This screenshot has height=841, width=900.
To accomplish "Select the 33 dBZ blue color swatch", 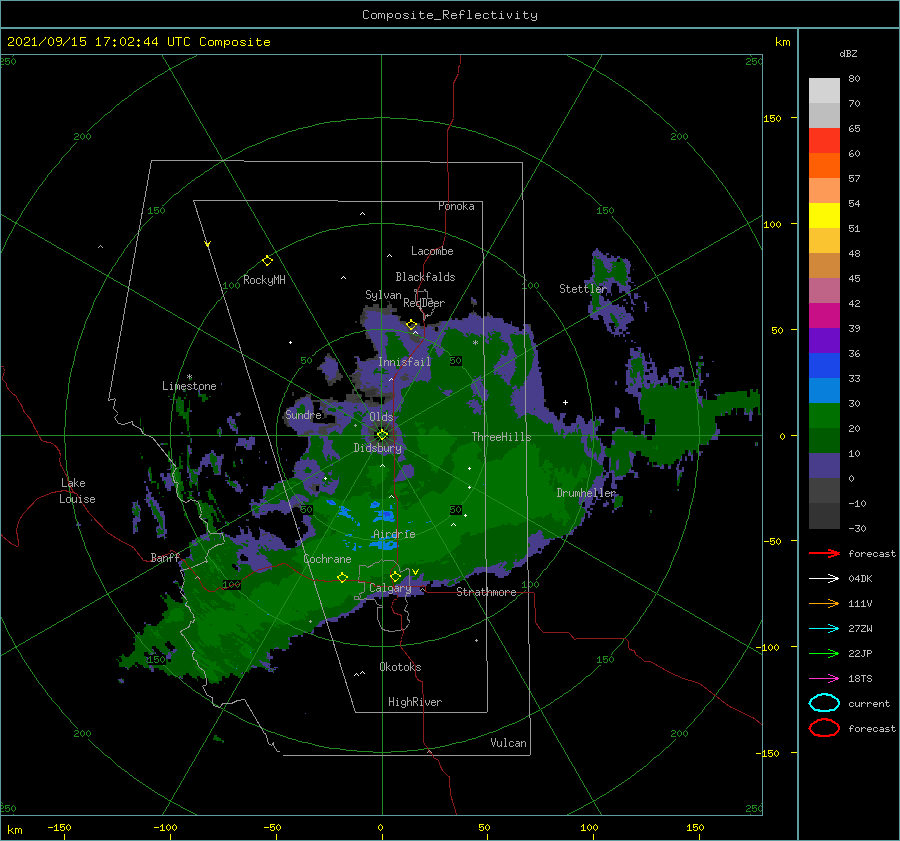I will click(x=824, y=365).
